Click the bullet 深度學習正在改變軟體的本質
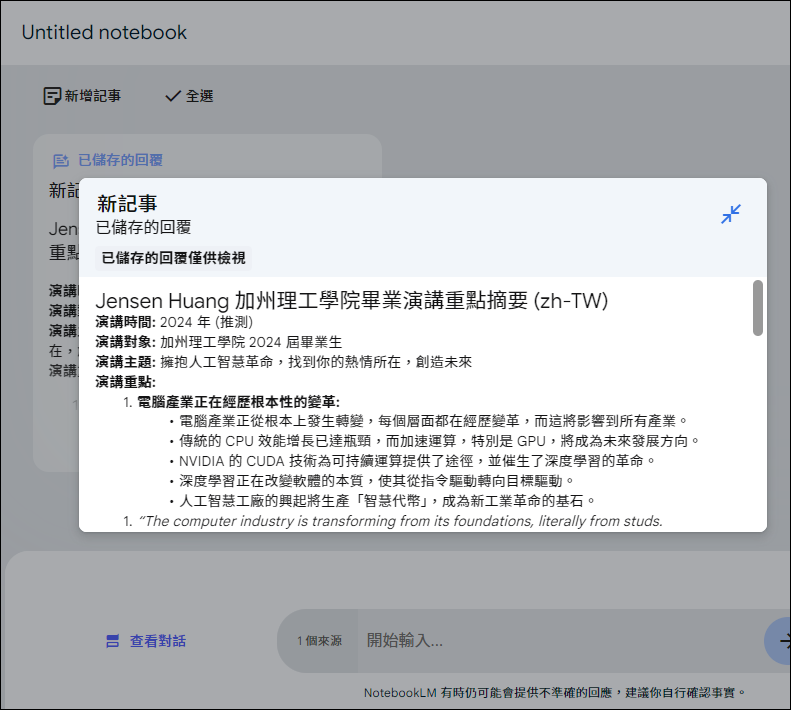The width and height of the screenshot is (791, 710). (x=376, y=481)
